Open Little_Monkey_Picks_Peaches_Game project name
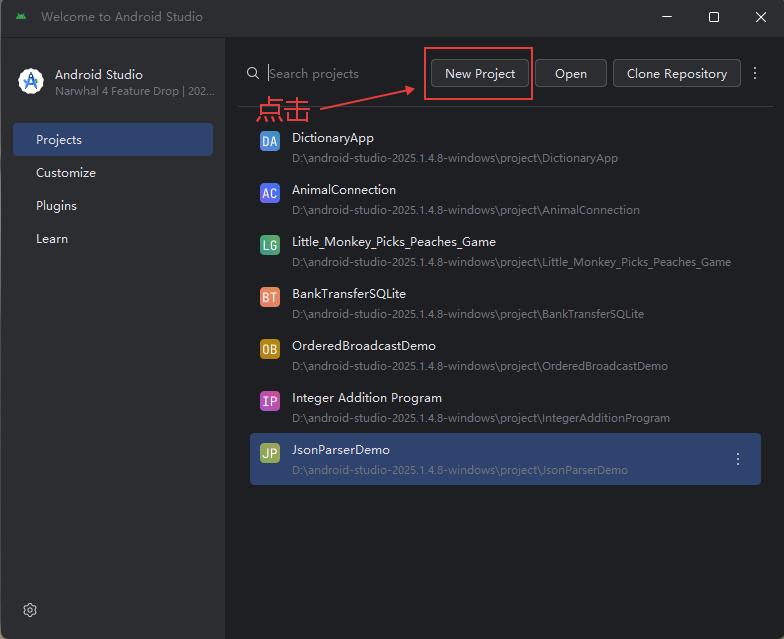The width and height of the screenshot is (784, 639). 394,242
